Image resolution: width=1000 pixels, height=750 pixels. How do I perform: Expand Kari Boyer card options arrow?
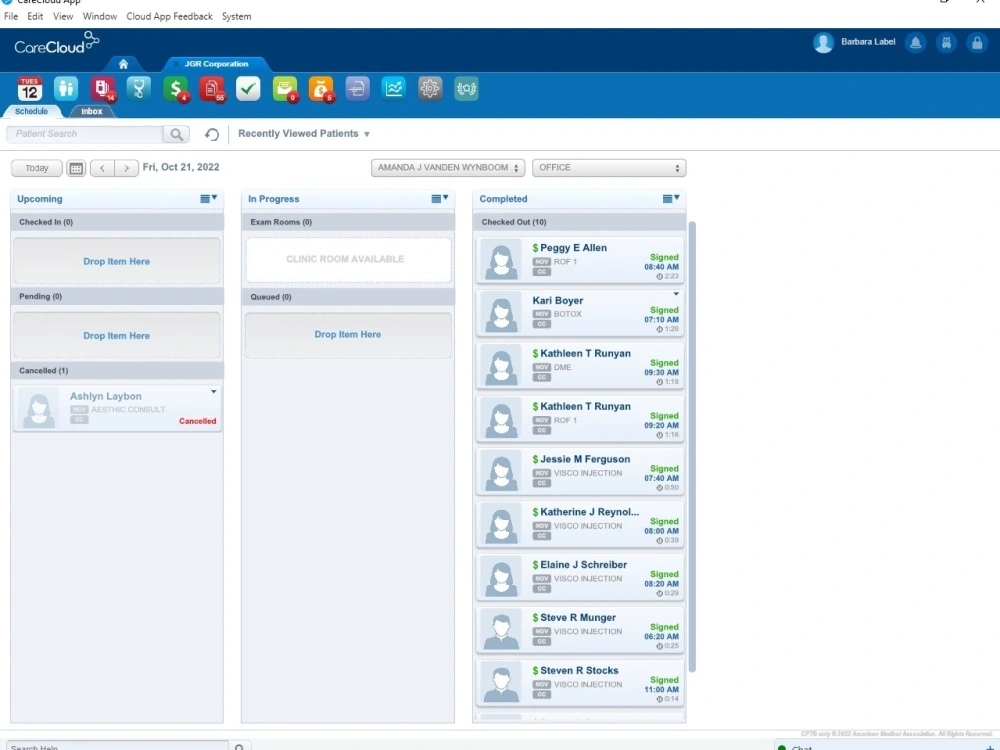pyautogui.click(x=676, y=294)
